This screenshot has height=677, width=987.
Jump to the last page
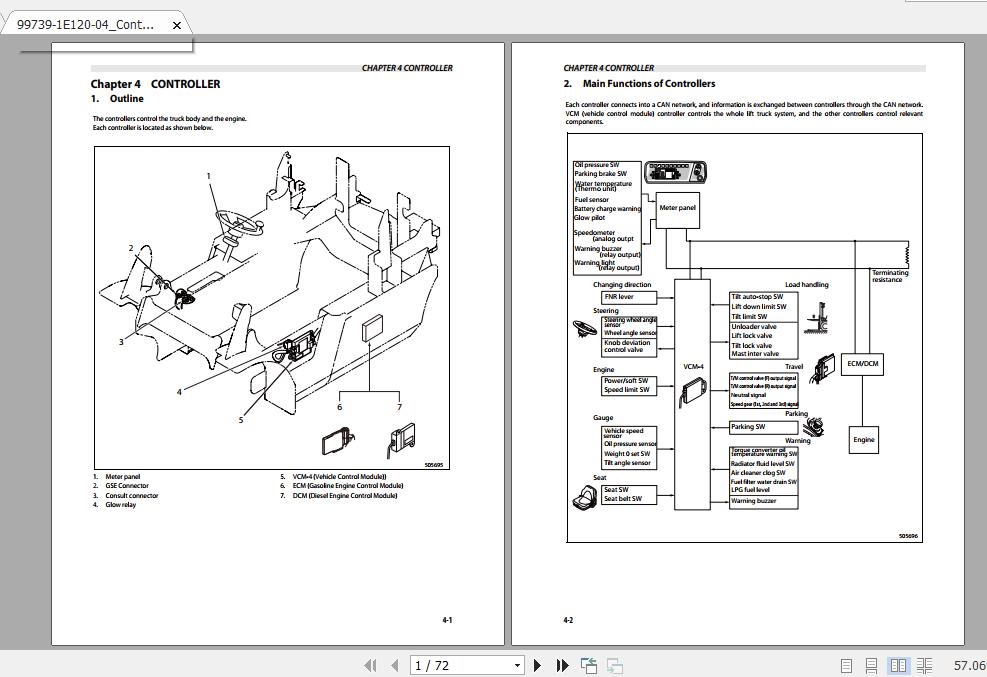562,665
